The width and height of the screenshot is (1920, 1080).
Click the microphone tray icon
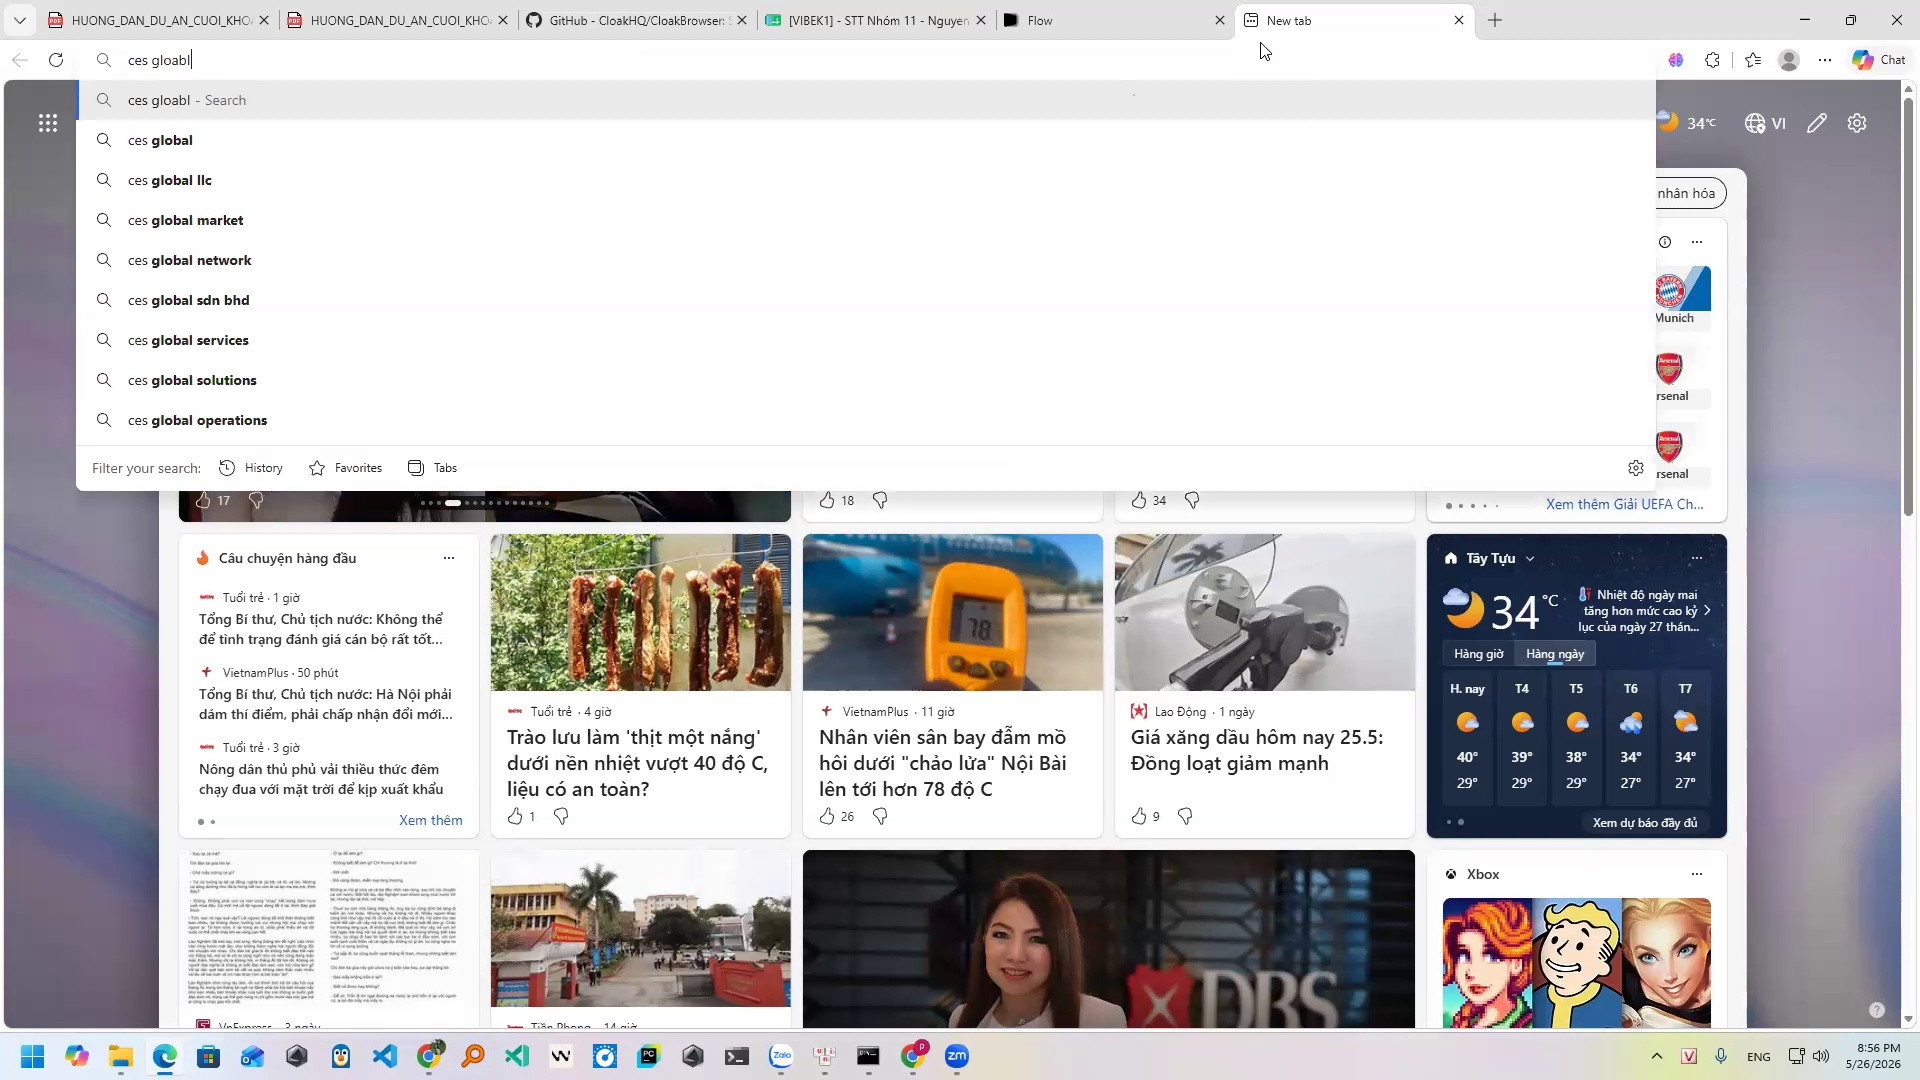tap(1721, 1056)
